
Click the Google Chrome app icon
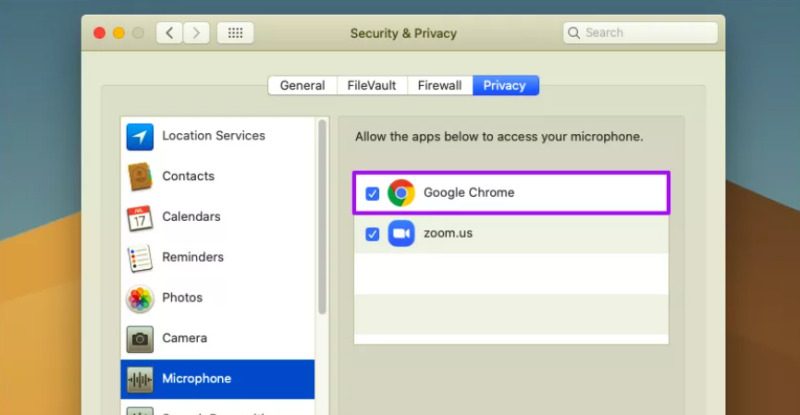click(x=401, y=193)
